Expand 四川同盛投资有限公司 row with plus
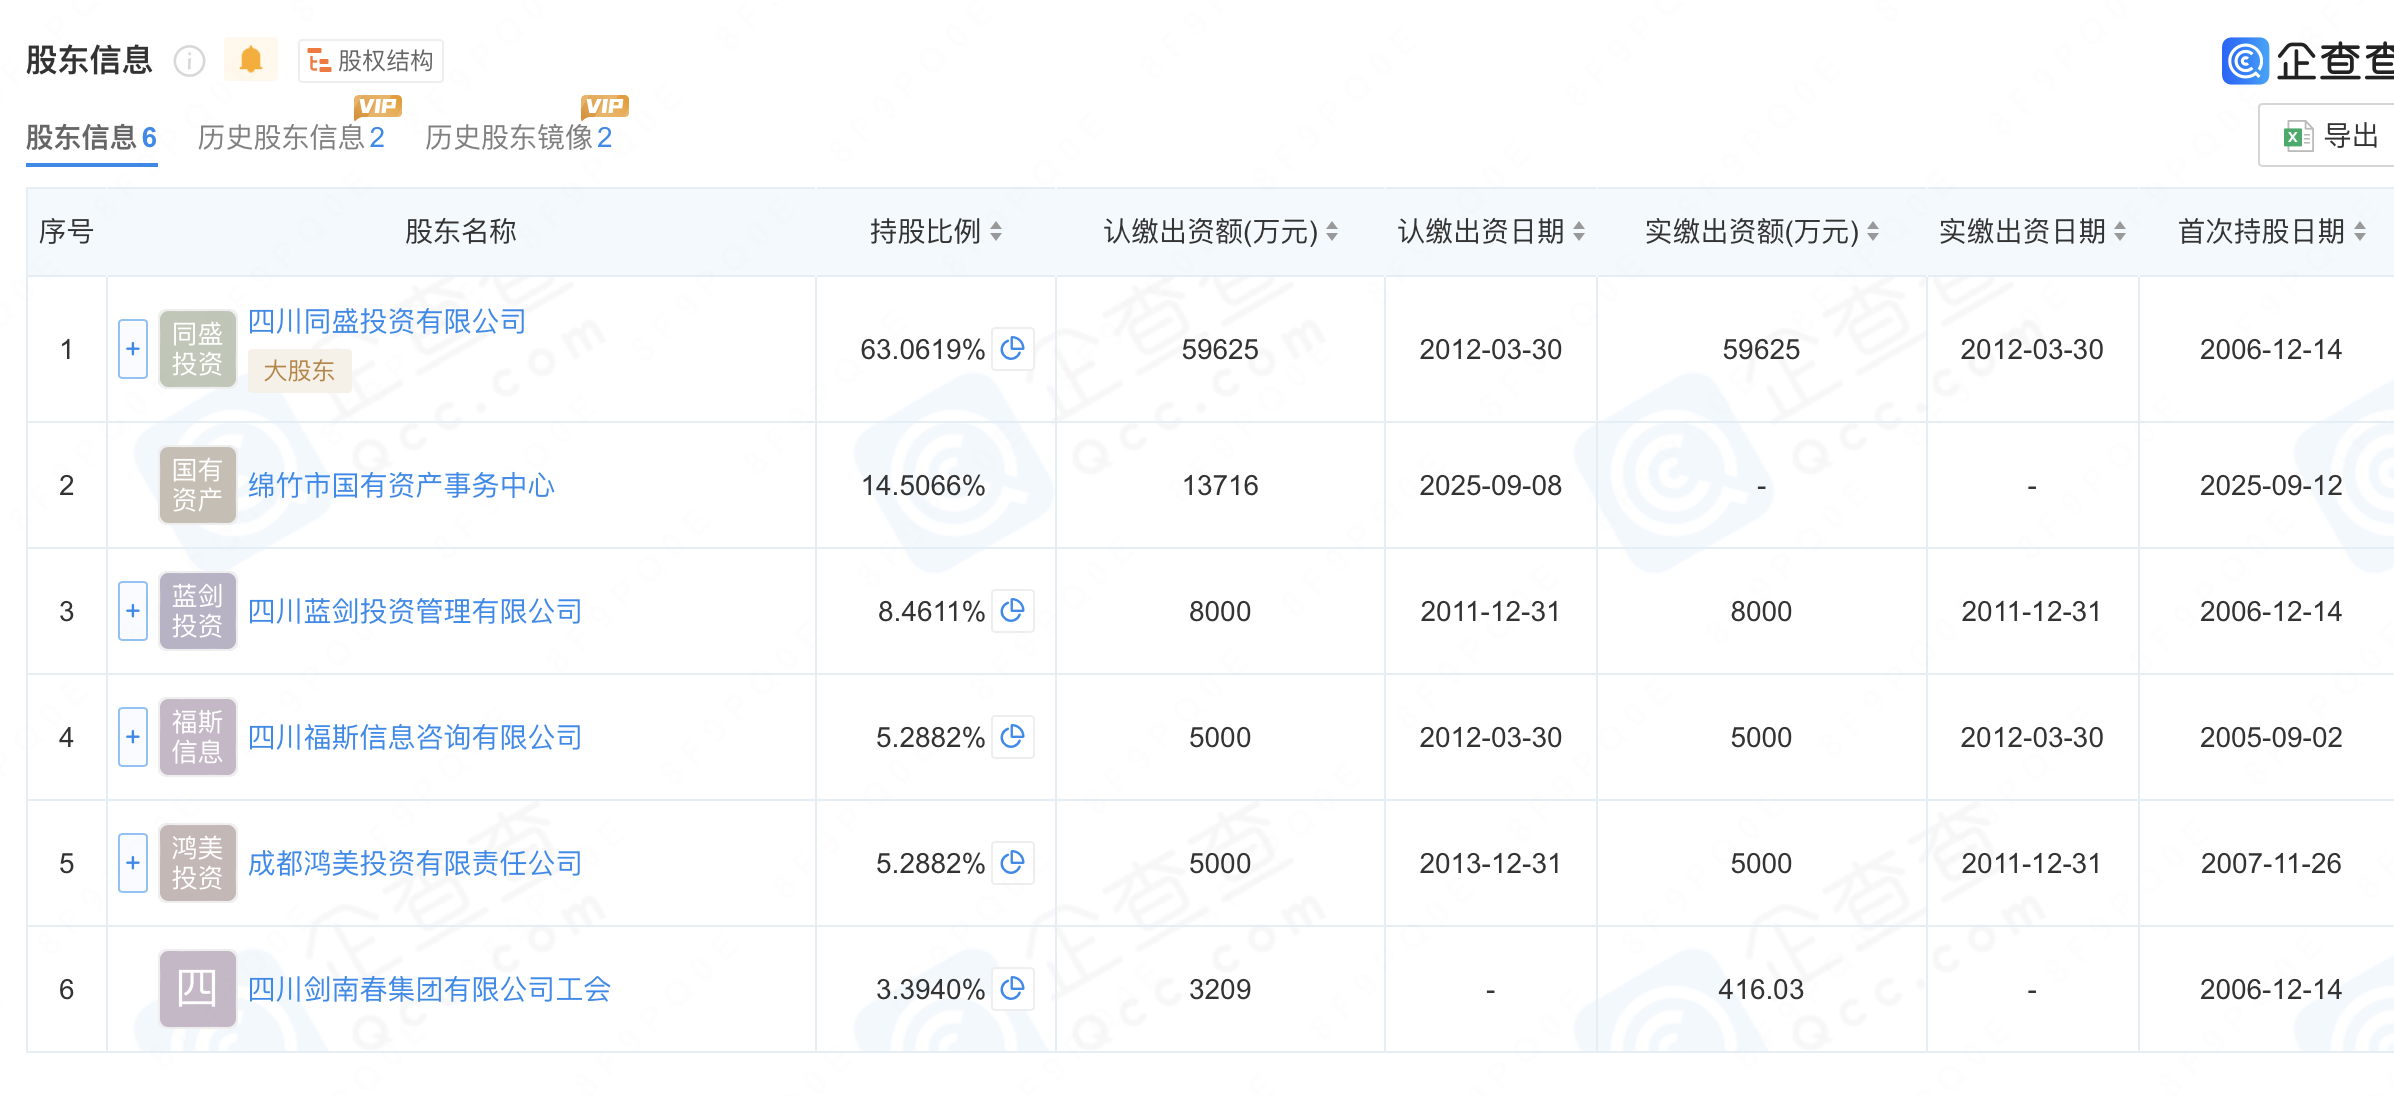 pyautogui.click(x=133, y=349)
